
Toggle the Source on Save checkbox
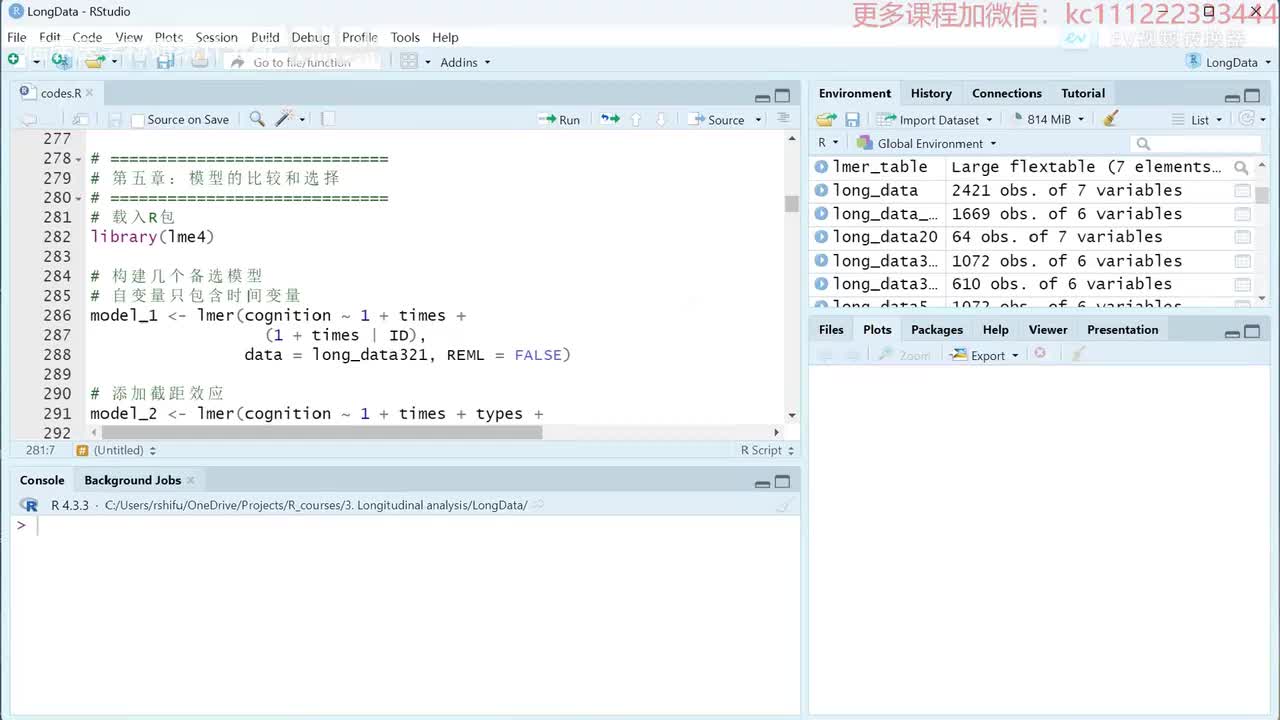(x=138, y=120)
